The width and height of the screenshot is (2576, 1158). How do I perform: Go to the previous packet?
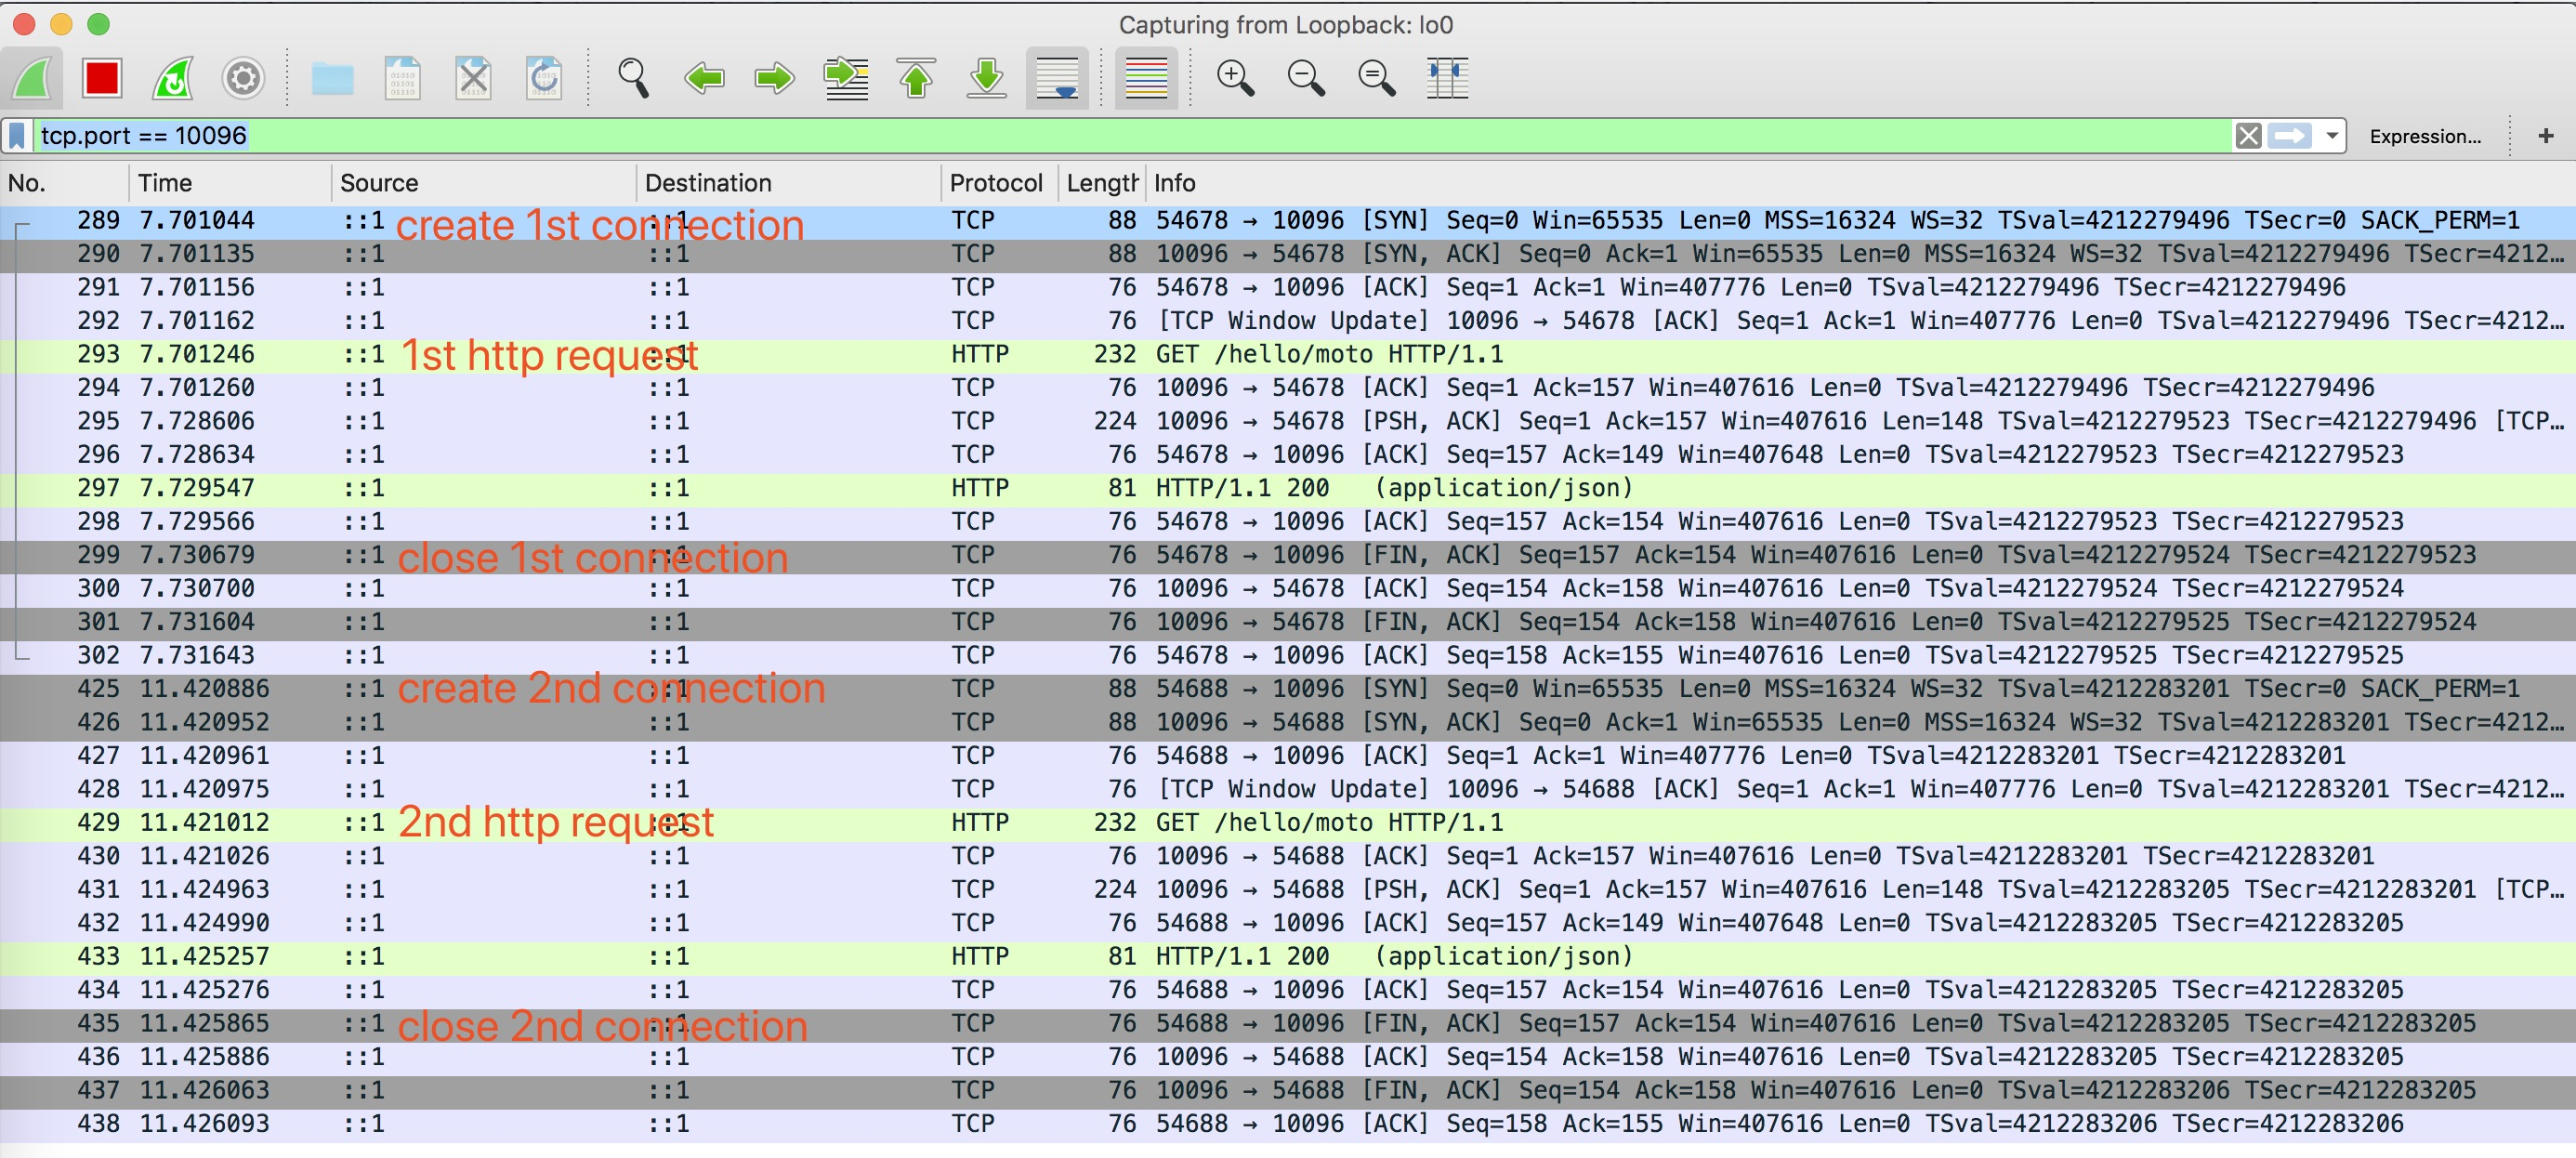[705, 78]
